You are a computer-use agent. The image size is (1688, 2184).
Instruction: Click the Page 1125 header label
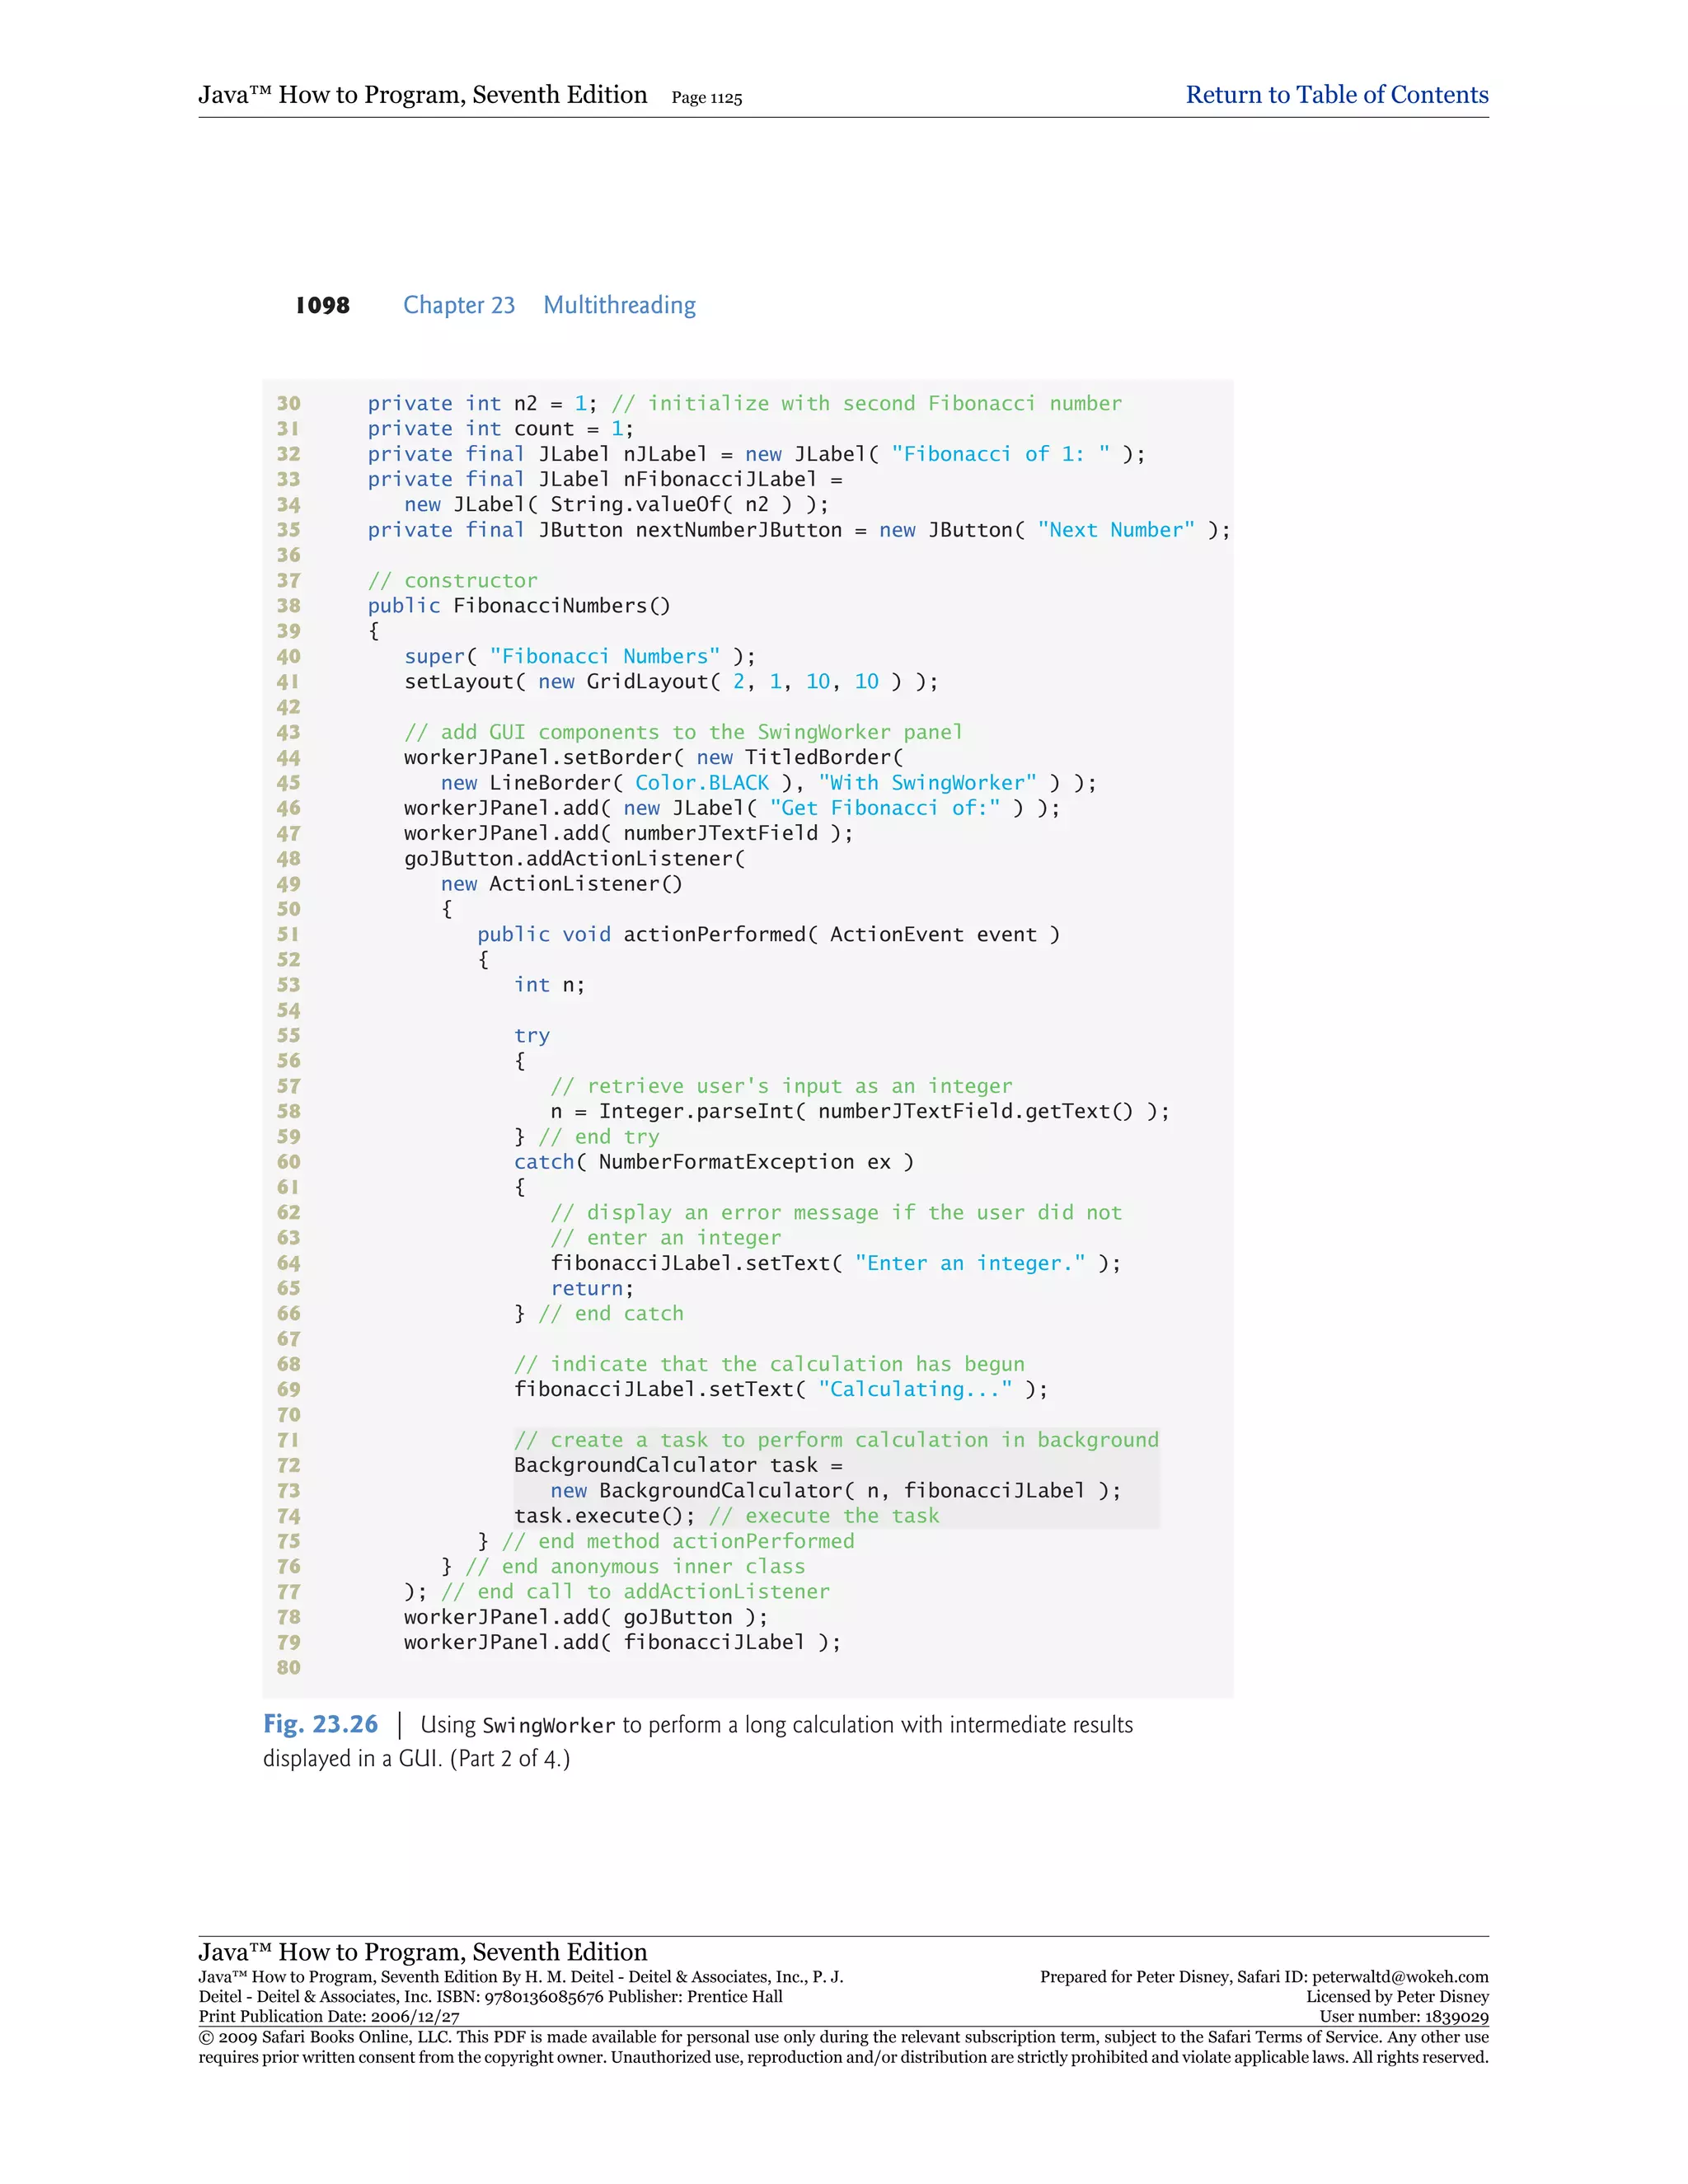tap(706, 98)
